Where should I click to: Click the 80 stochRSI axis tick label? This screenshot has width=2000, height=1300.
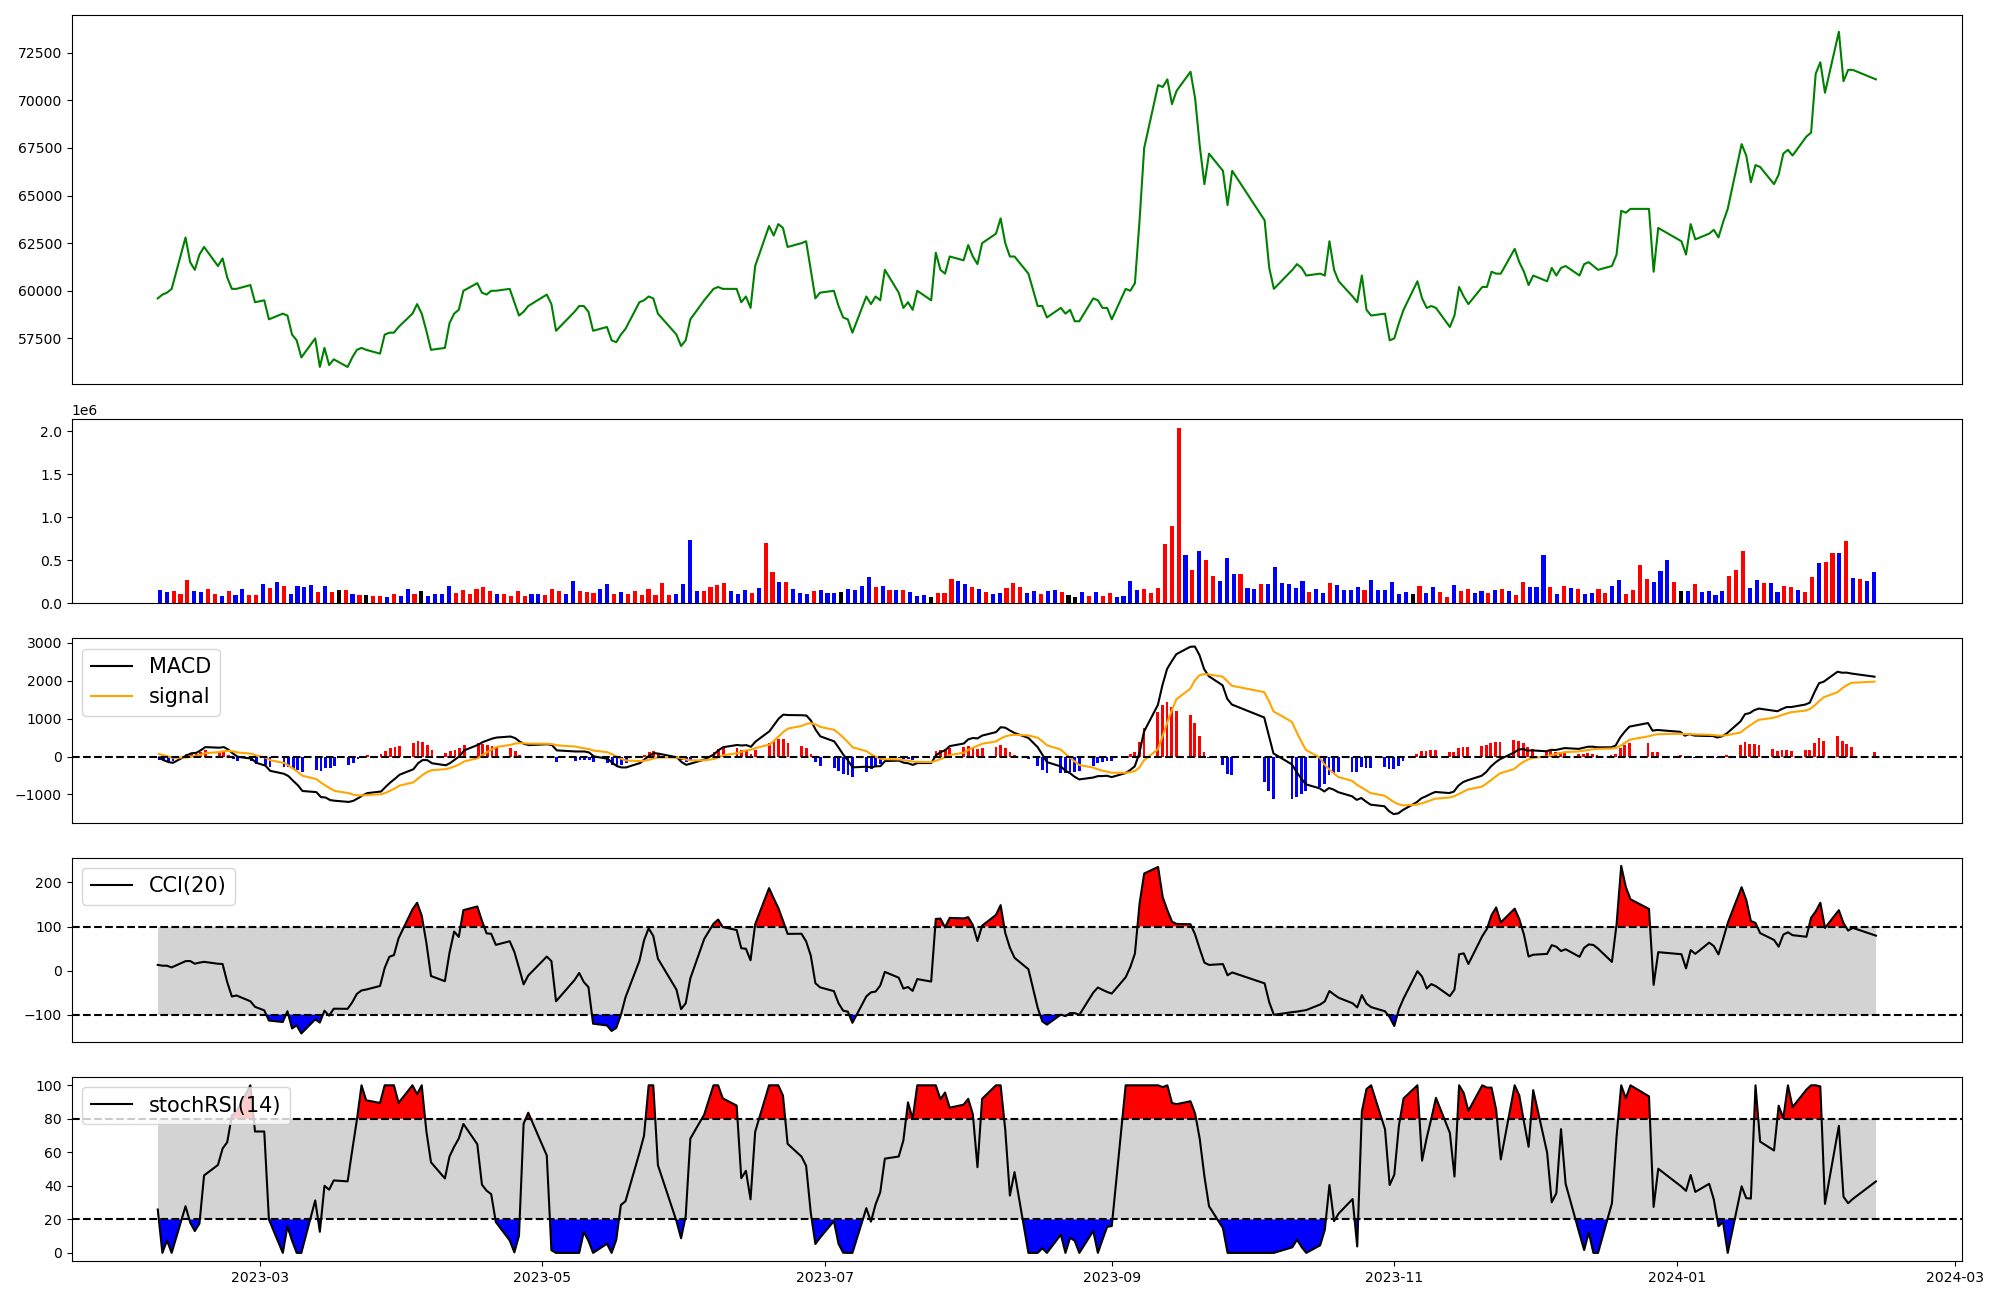point(52,1119)
